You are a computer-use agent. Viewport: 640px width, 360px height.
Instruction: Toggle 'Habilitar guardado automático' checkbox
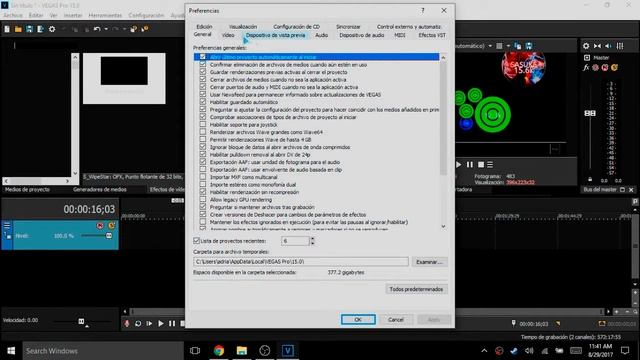[x=203, y=102]
